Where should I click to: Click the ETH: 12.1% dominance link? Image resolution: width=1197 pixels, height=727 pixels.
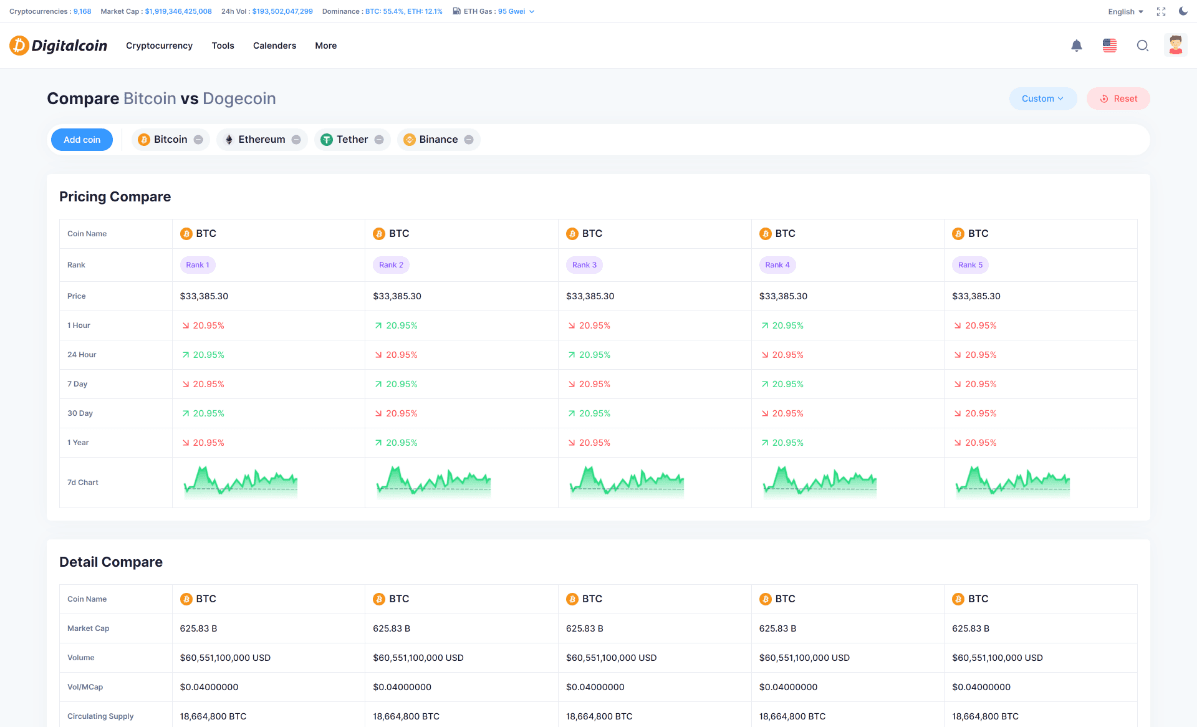424,11
